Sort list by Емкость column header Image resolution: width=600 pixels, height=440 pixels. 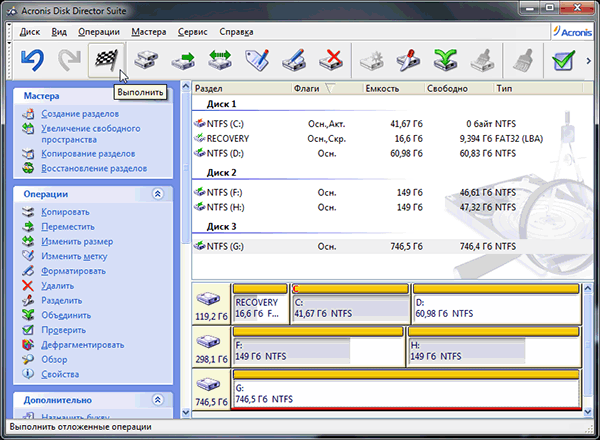click(393, 88)
